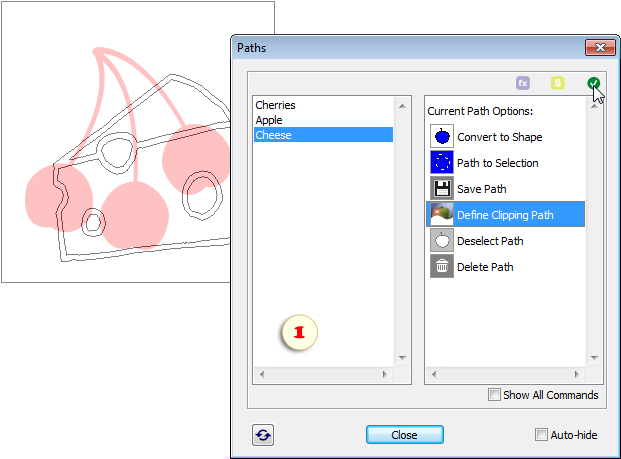Click path list scroll down arrow

pyautogui.click(x=402, y=358)
